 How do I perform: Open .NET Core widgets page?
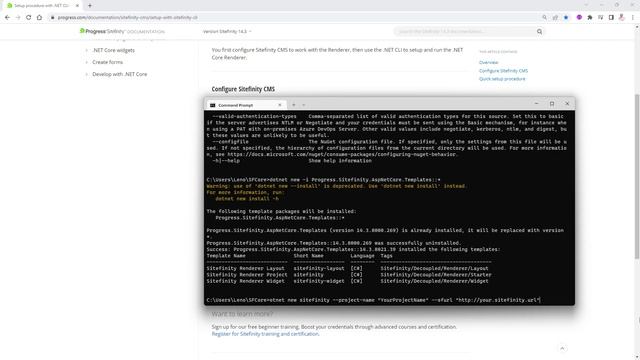(x=113, y=50)
